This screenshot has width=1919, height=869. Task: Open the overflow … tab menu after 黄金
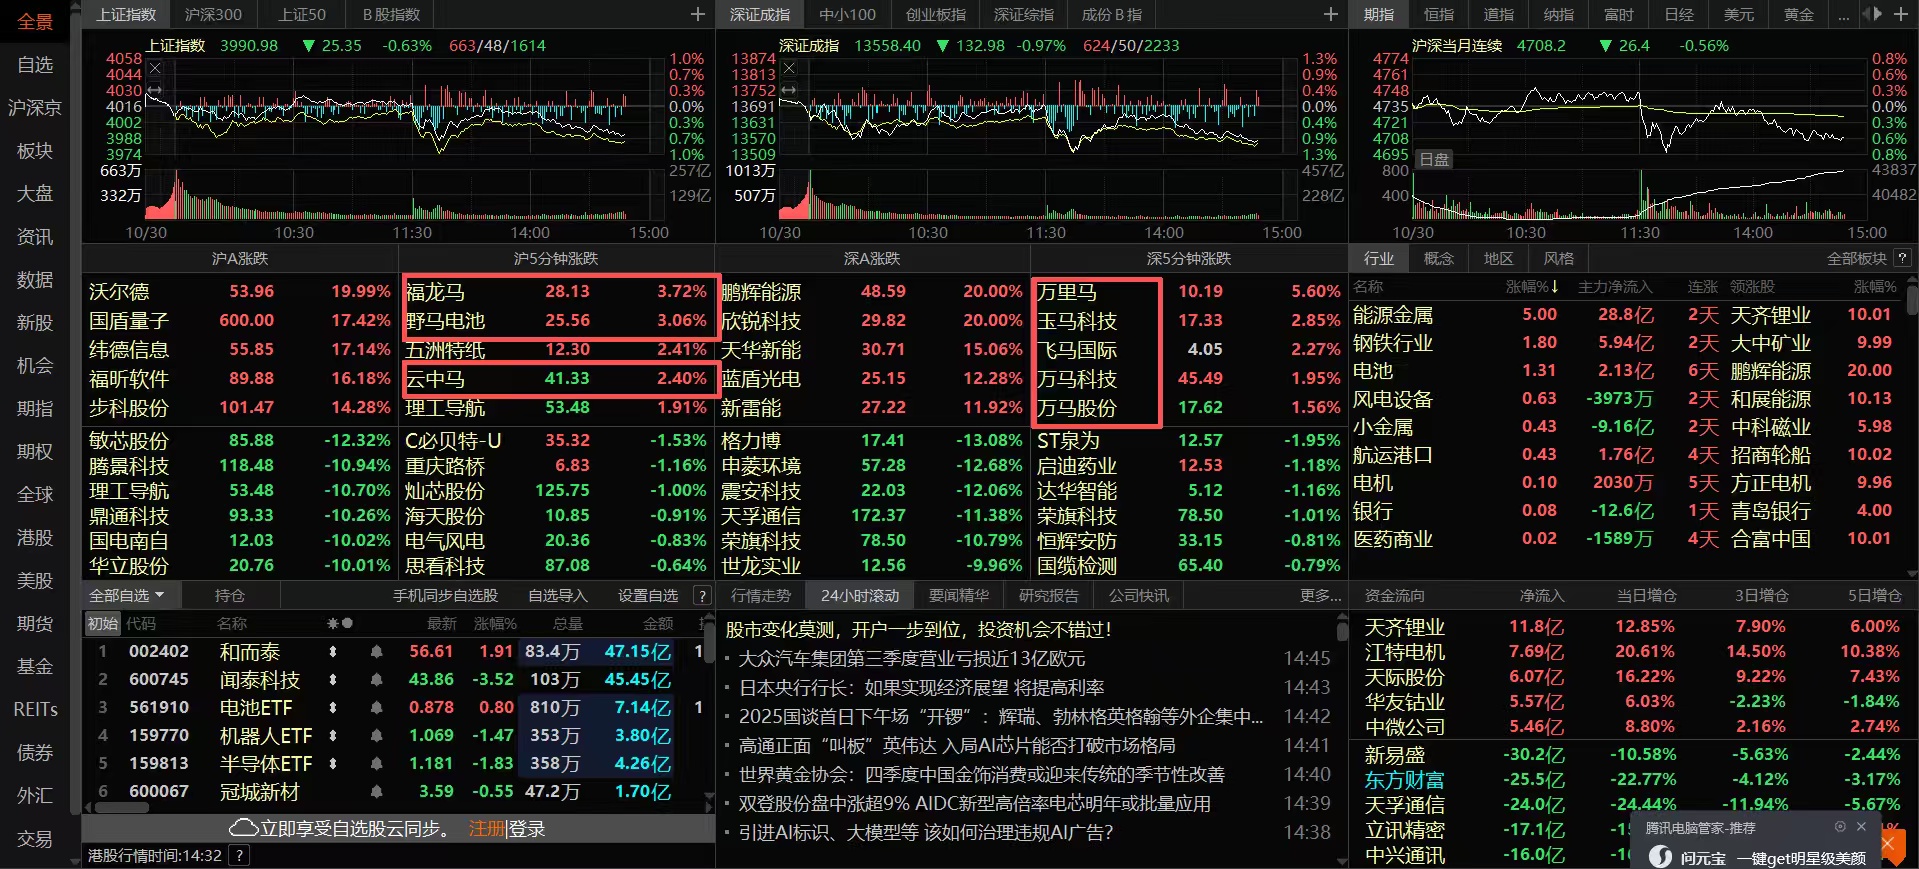[x=1844, y=14]
